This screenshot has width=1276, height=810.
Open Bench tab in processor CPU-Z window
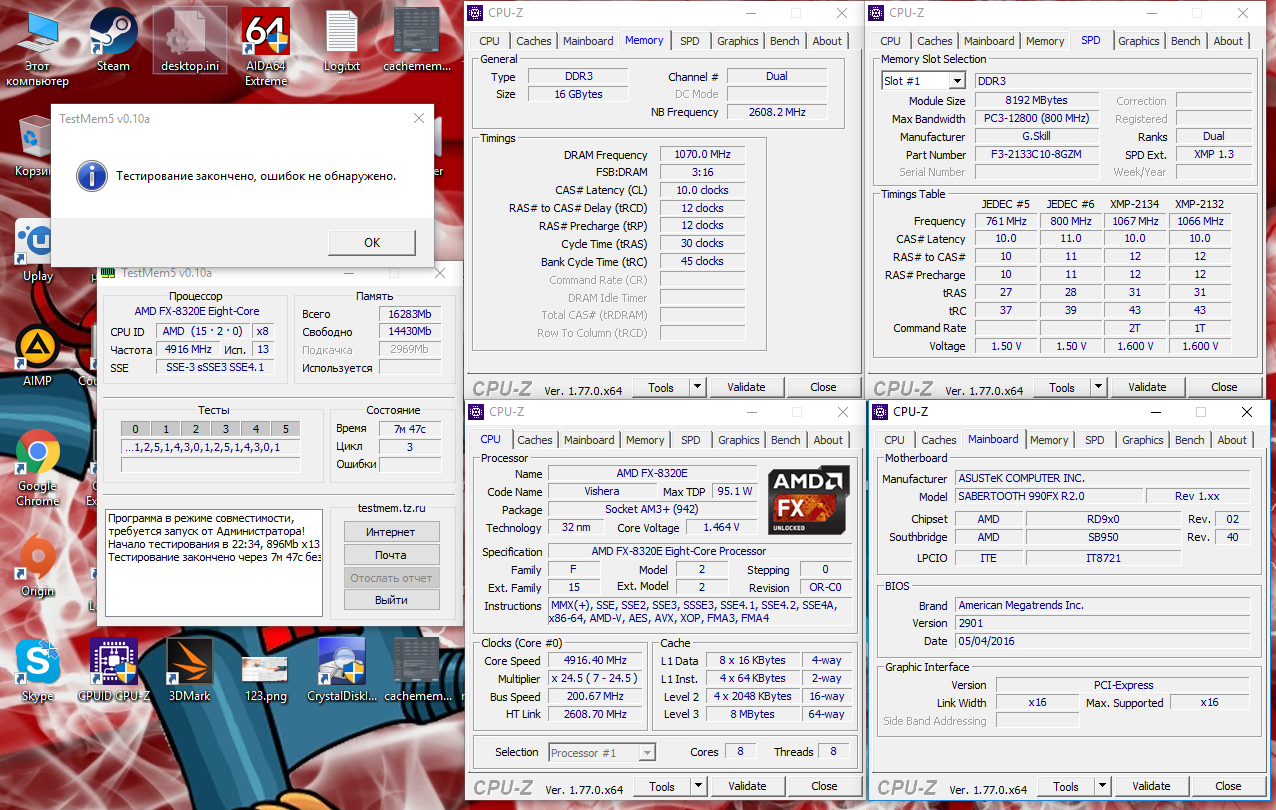pos(786,440)
